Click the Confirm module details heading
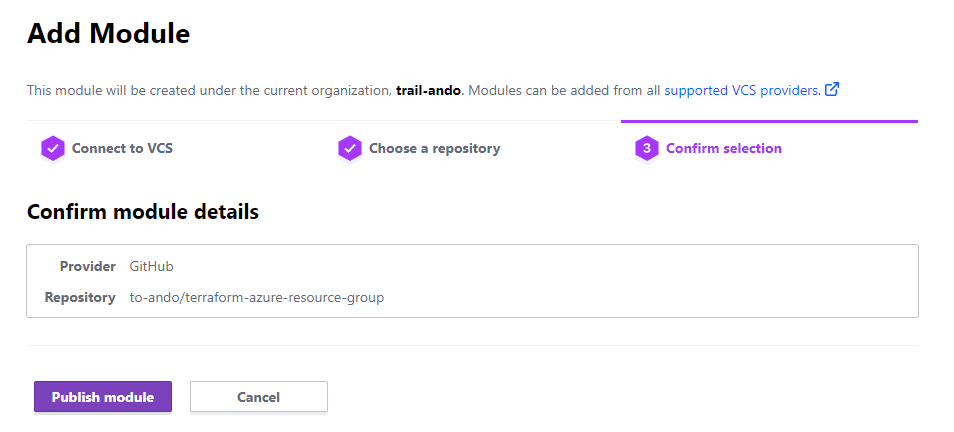954x432 pixels. 143,212
